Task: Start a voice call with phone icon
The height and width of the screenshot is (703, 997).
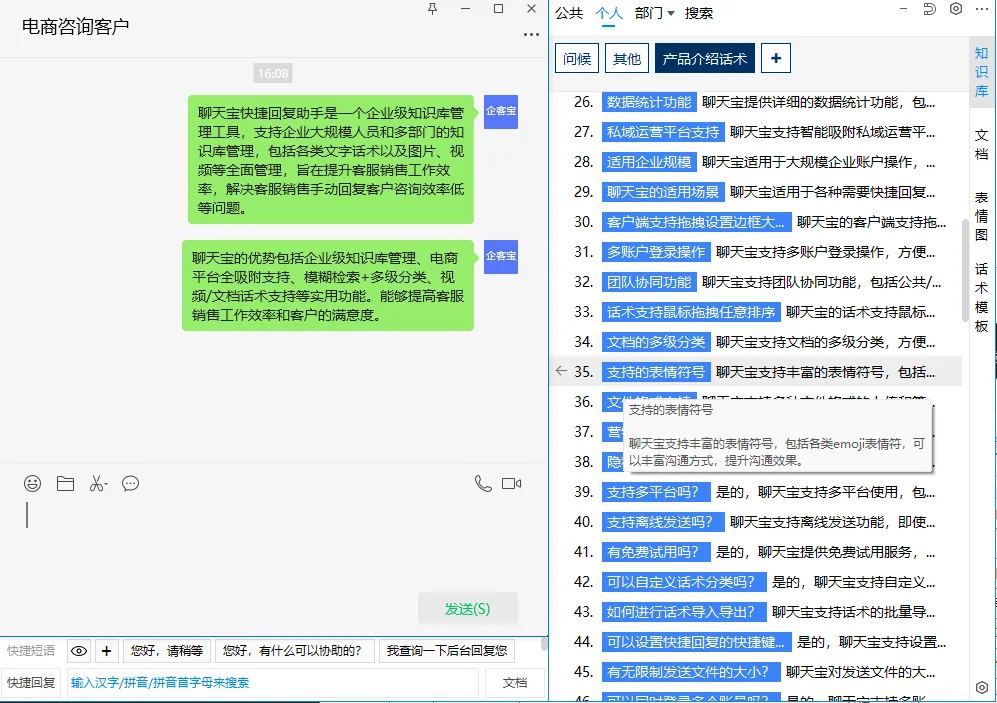Action: pyautogui.click(x=483, y=484)
